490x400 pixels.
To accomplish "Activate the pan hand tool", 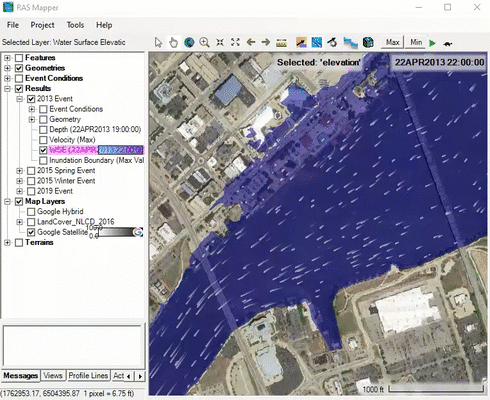I will 173,43.
